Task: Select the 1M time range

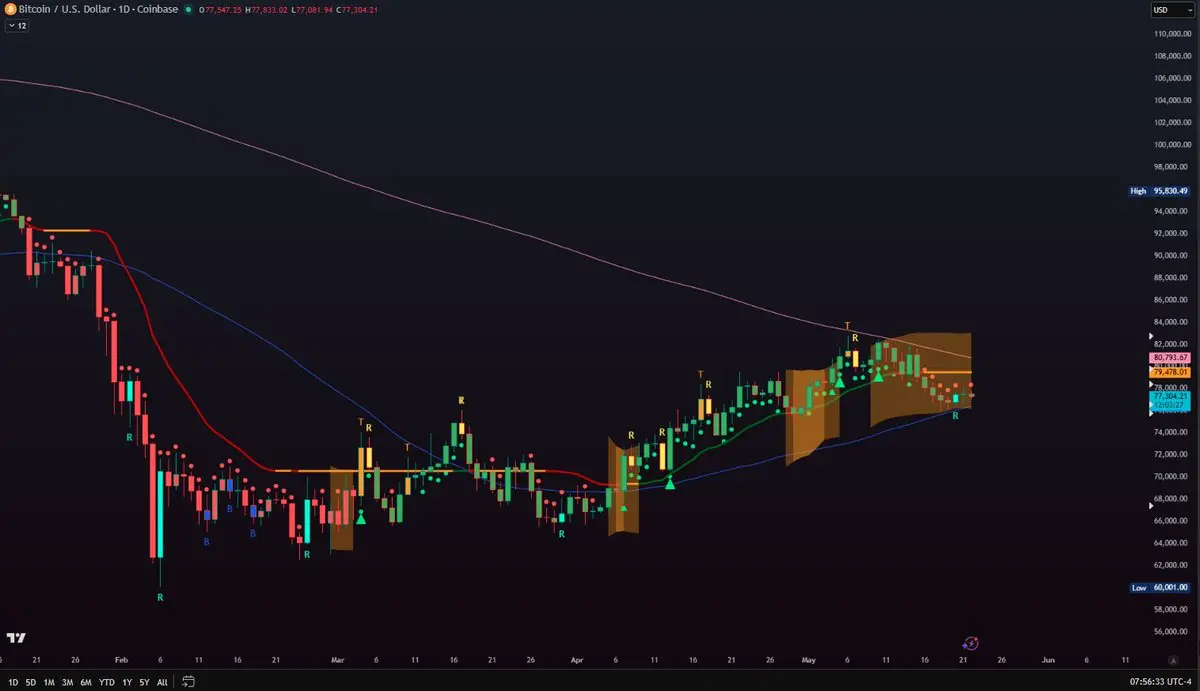Action: (49, 682)
